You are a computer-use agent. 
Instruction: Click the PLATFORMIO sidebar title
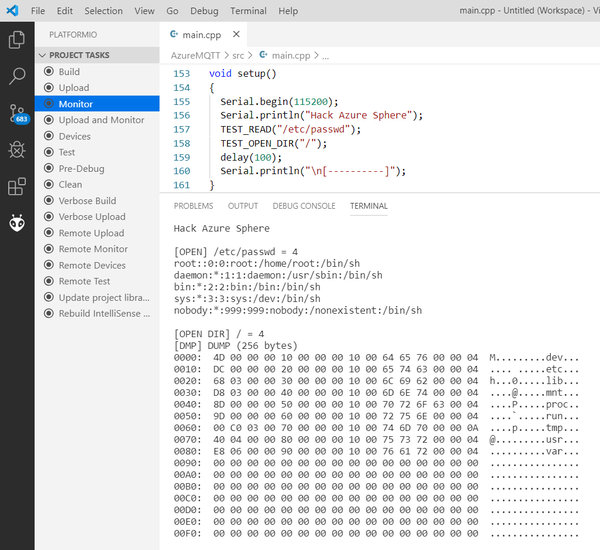pos(73,34)
